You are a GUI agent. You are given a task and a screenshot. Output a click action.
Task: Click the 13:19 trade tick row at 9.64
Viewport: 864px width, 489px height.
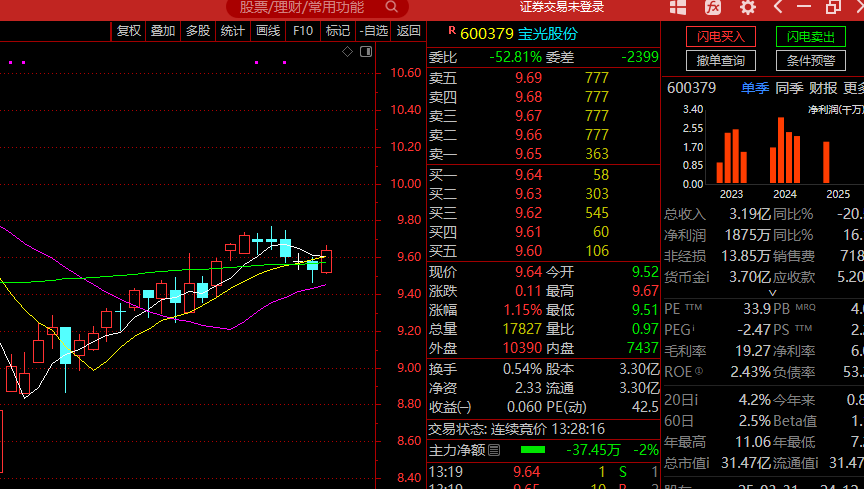click(x=543, y=472)
